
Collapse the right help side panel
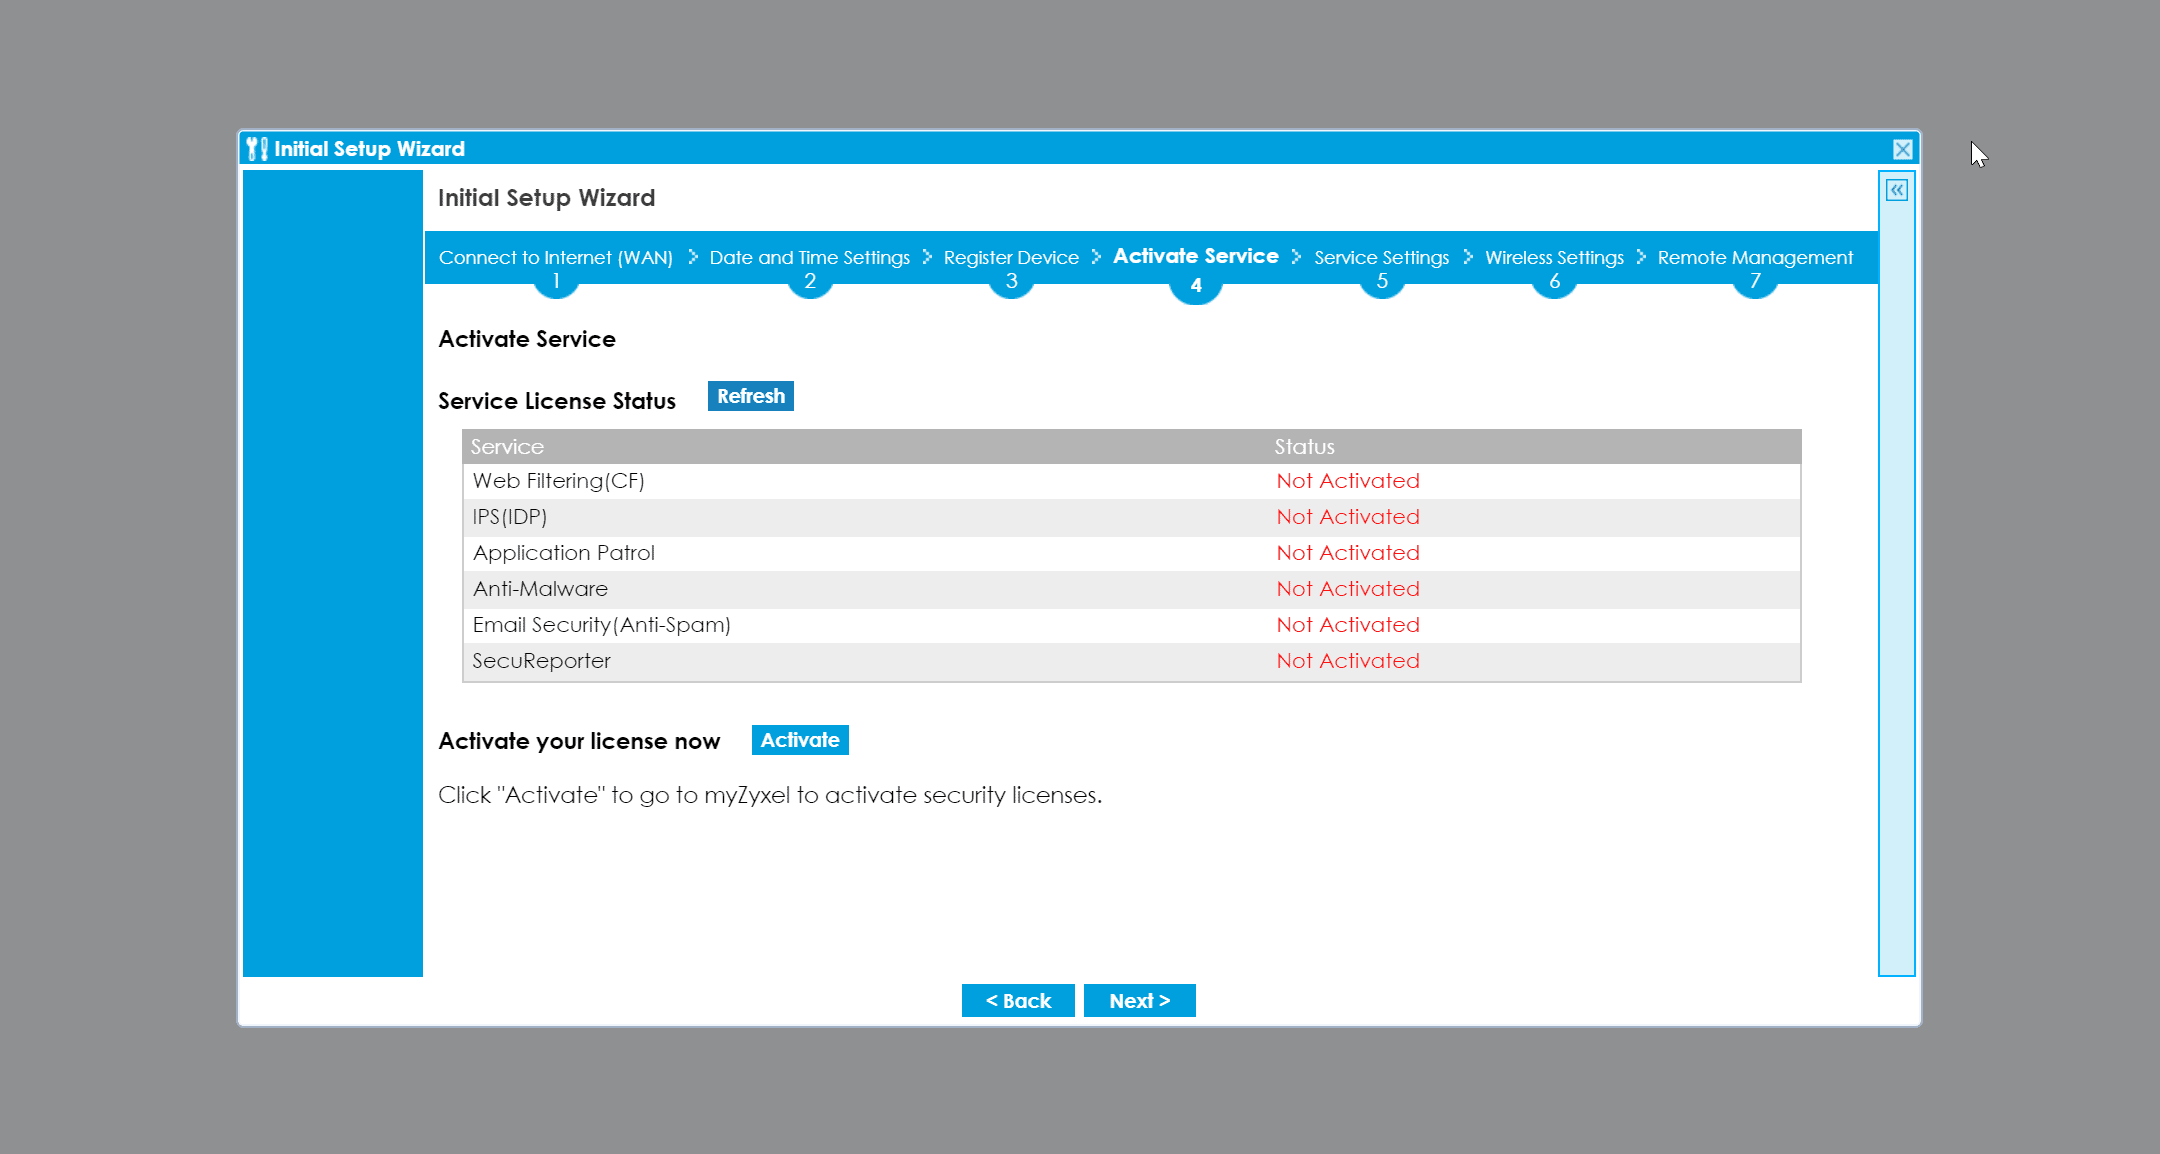pos(1896,190)
